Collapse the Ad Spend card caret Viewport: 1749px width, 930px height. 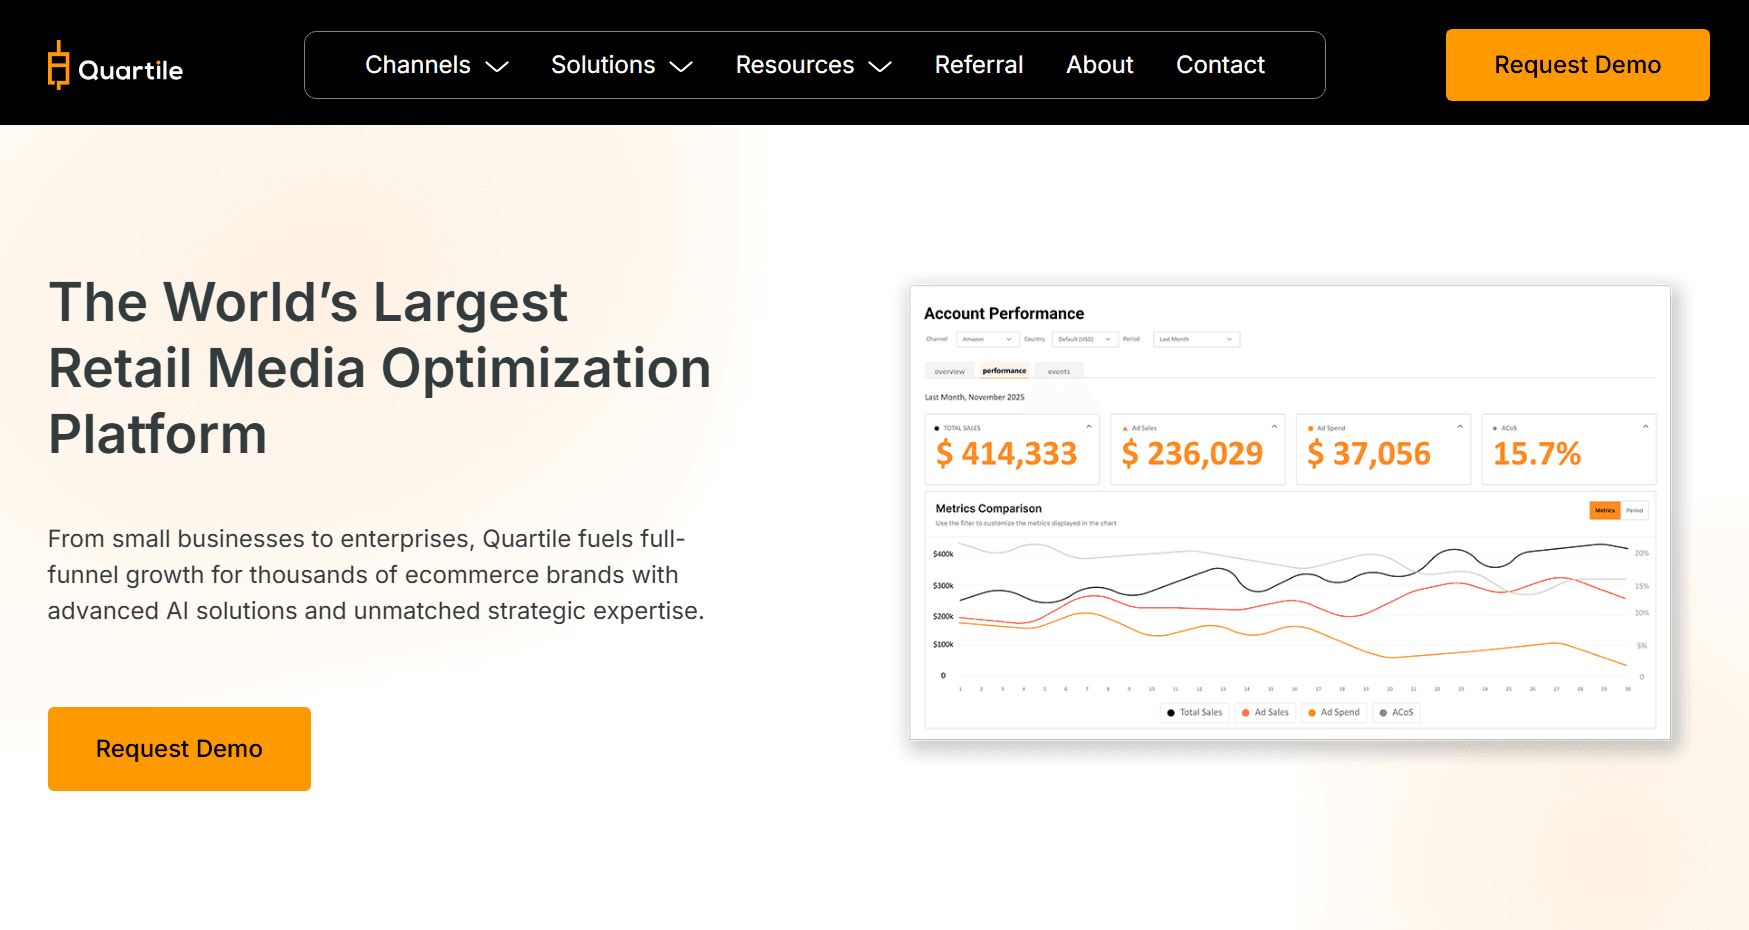coord(1460,427)
